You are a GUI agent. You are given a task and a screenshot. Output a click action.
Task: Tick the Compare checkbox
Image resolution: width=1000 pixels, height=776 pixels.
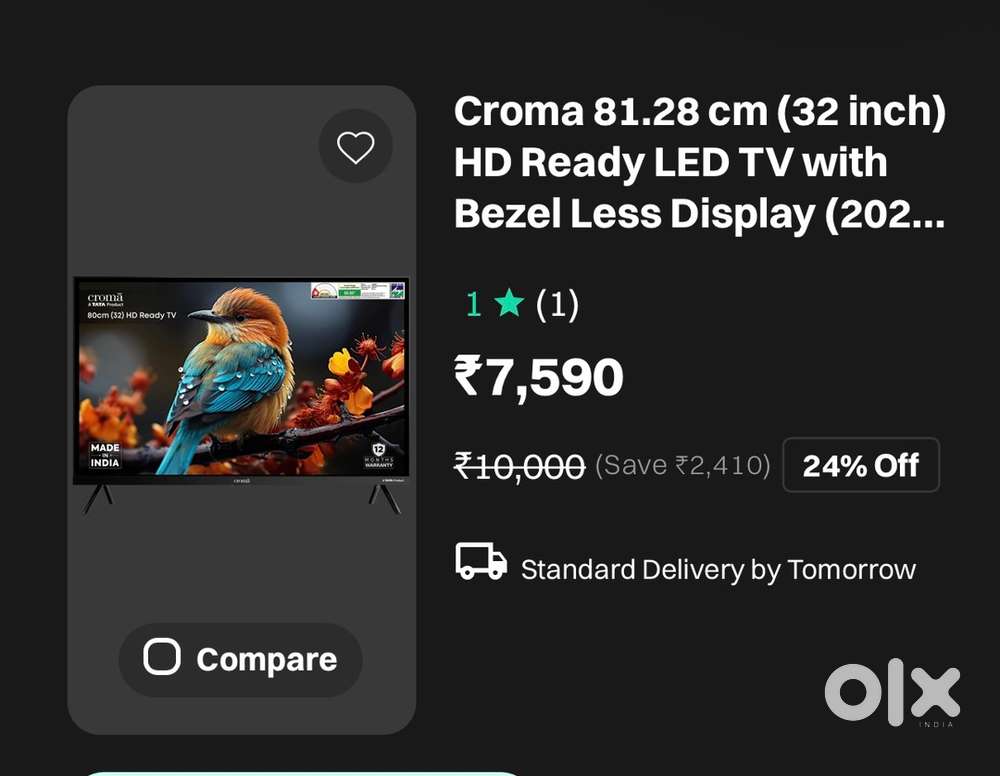click(162, 656)
